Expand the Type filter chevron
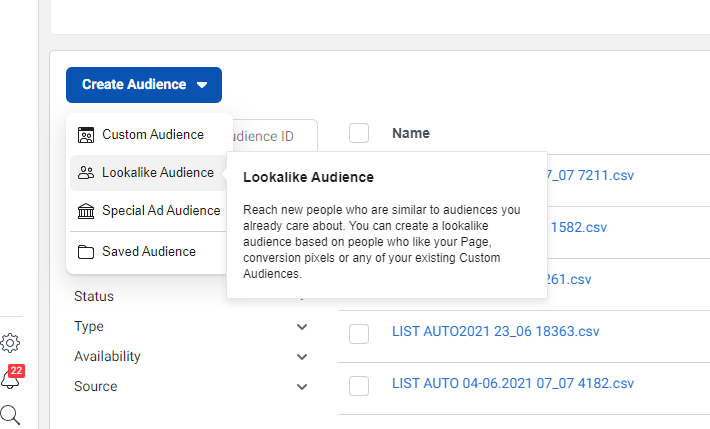 [302, 327]
